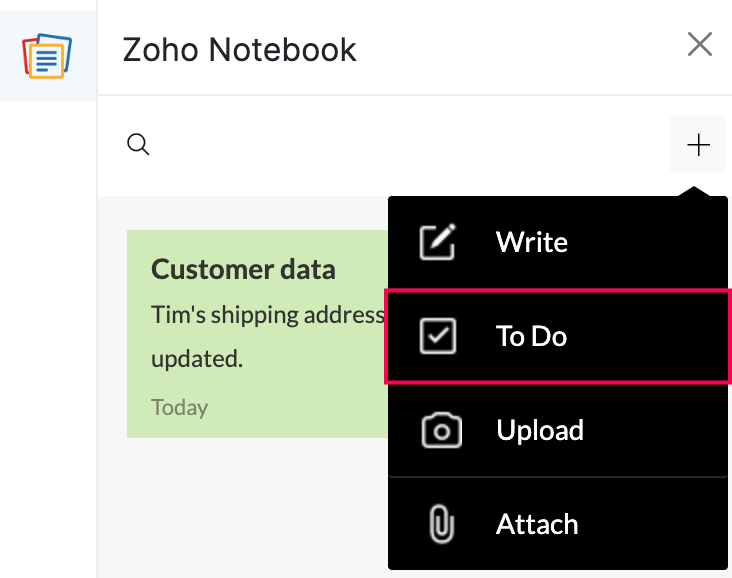732x578 pixels.
Task: Click the plus icon to add a note
Action: pyautogui.click(x=698, y=146)
